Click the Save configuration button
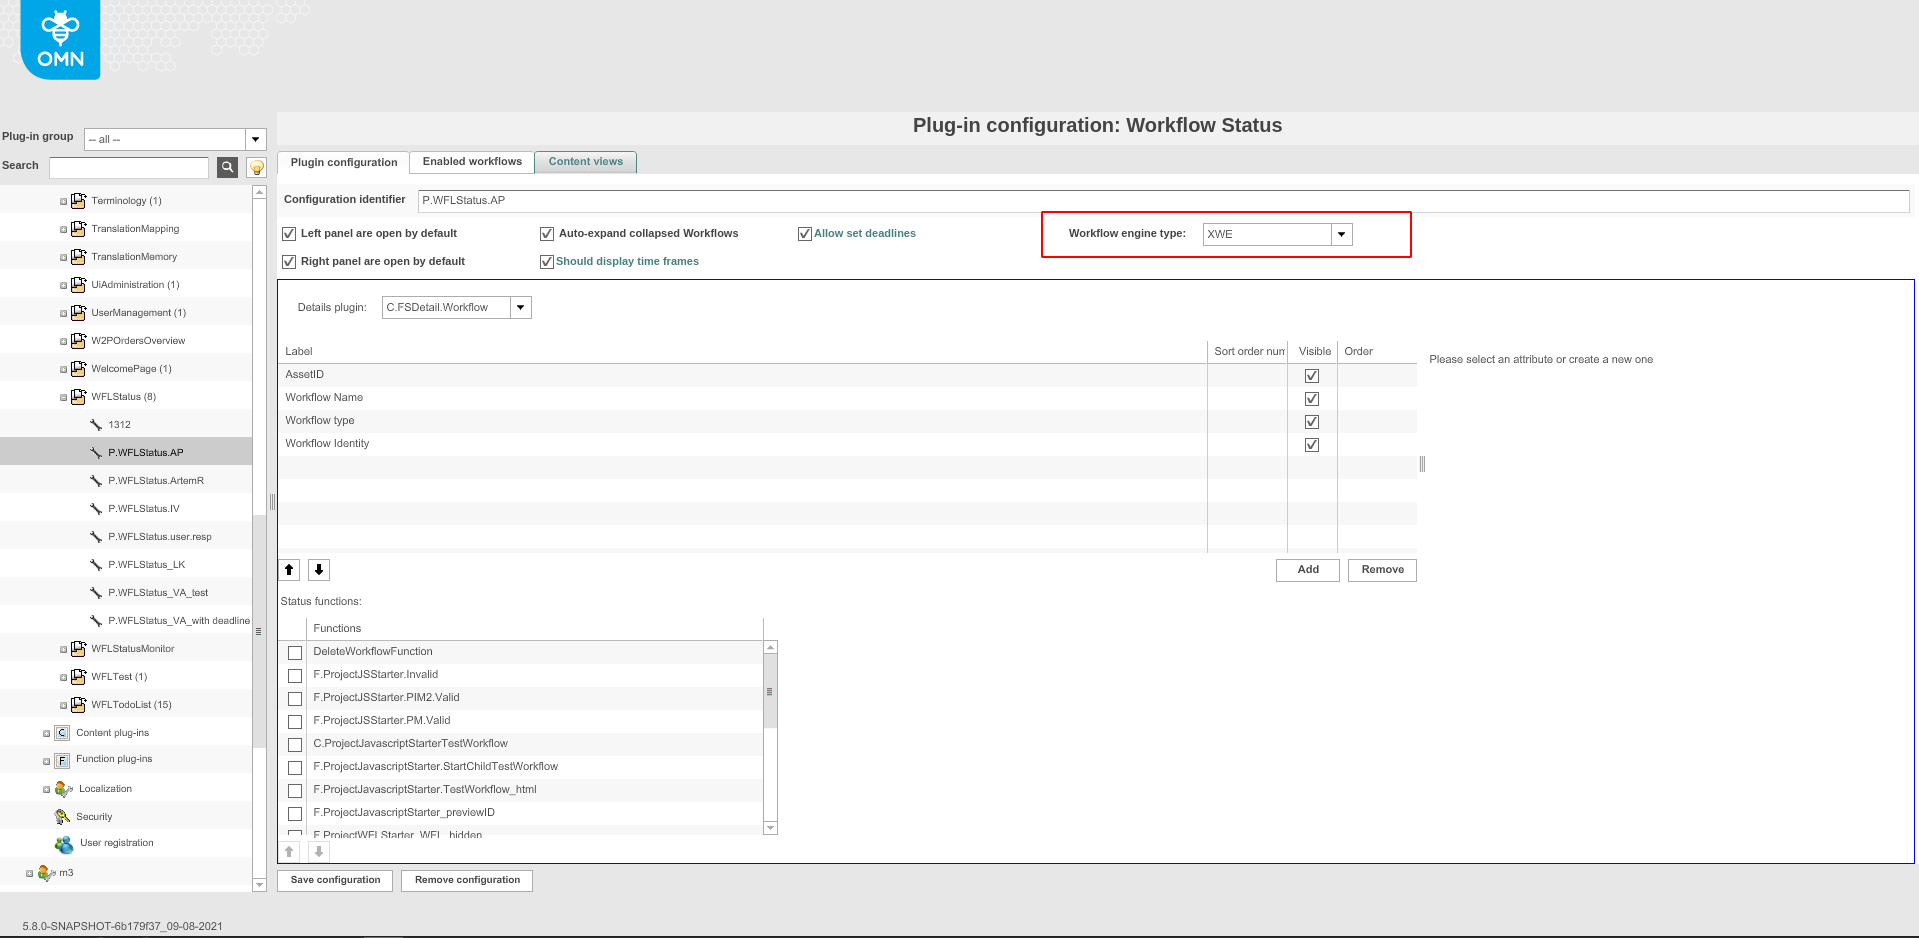The height and width of the screenshot is (938, 1919). point(335,880)
